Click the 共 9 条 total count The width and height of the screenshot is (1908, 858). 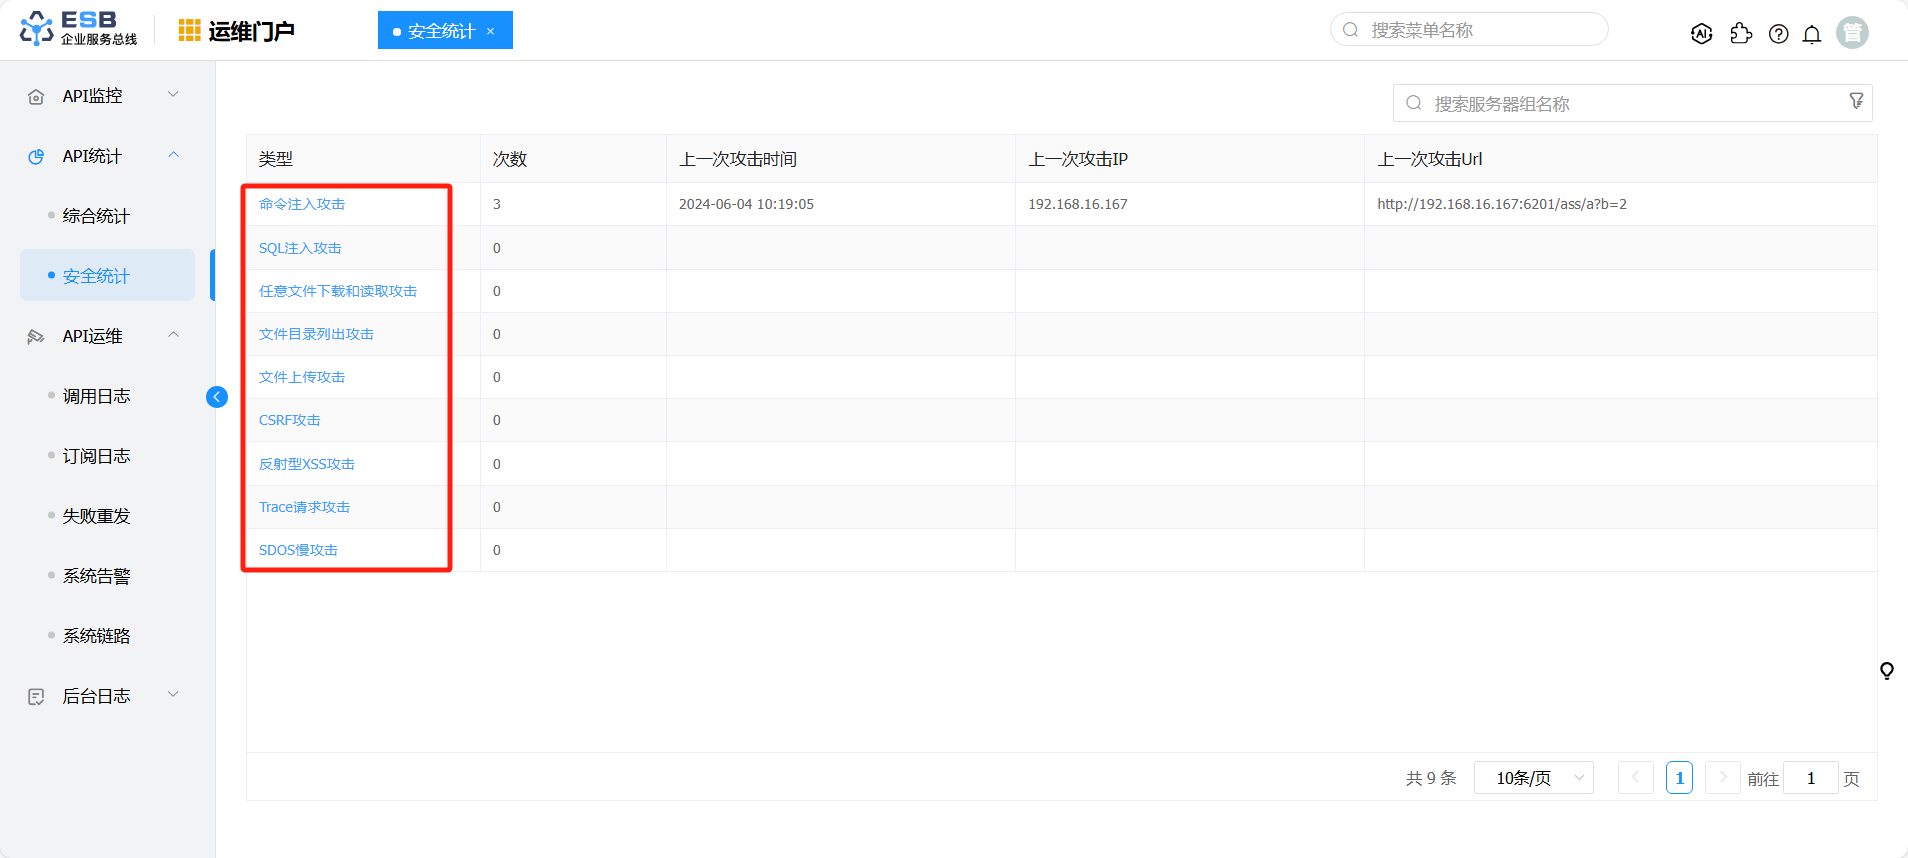[1431, 778]
